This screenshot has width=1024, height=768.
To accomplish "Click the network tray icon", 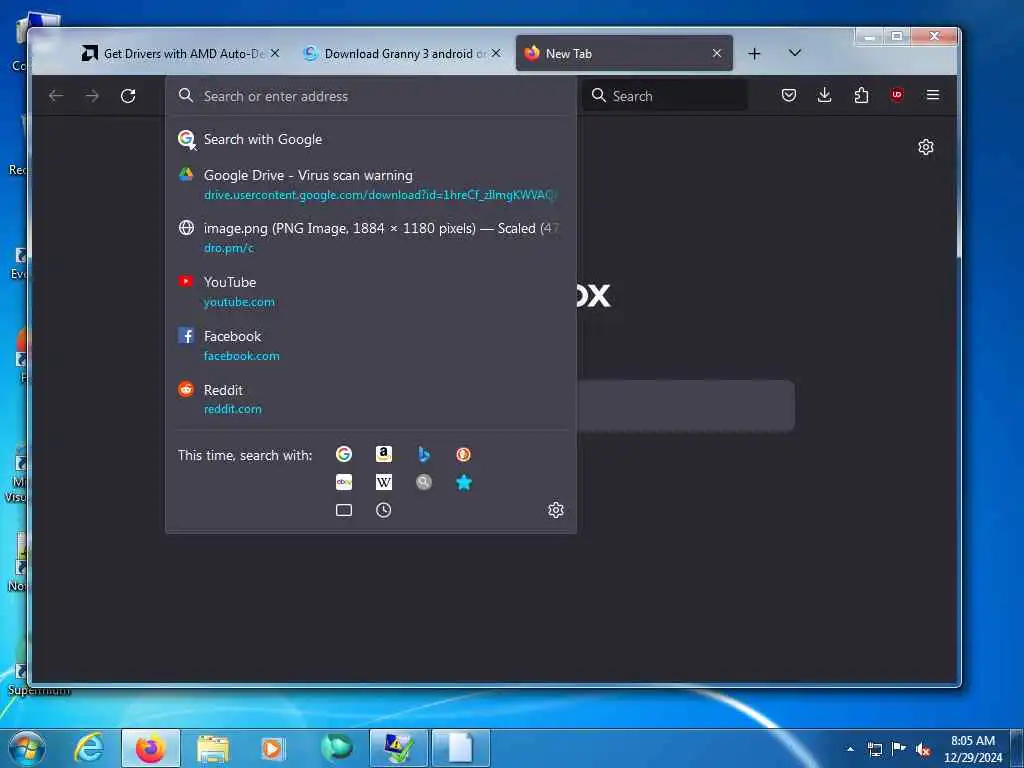I will [874, 749].
